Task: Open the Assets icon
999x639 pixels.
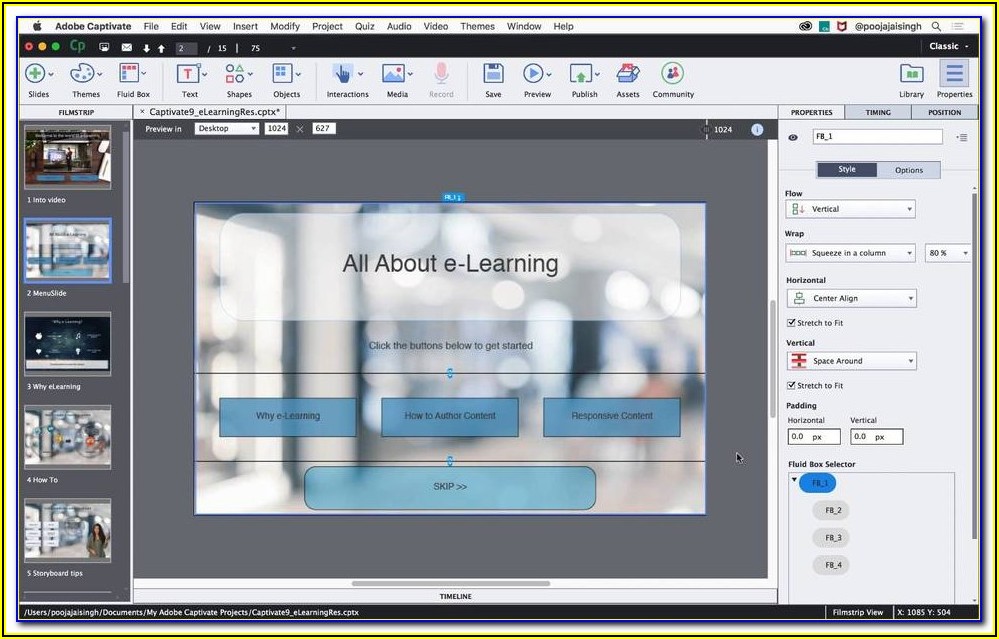Action: point(627,74)
